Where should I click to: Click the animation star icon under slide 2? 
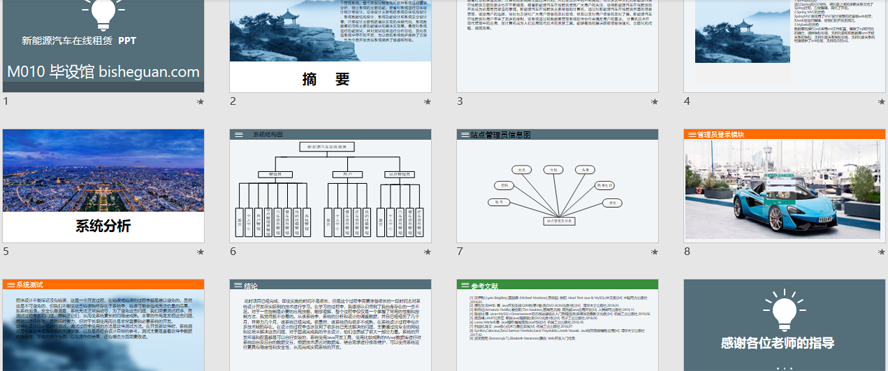[x=427, y=102]
